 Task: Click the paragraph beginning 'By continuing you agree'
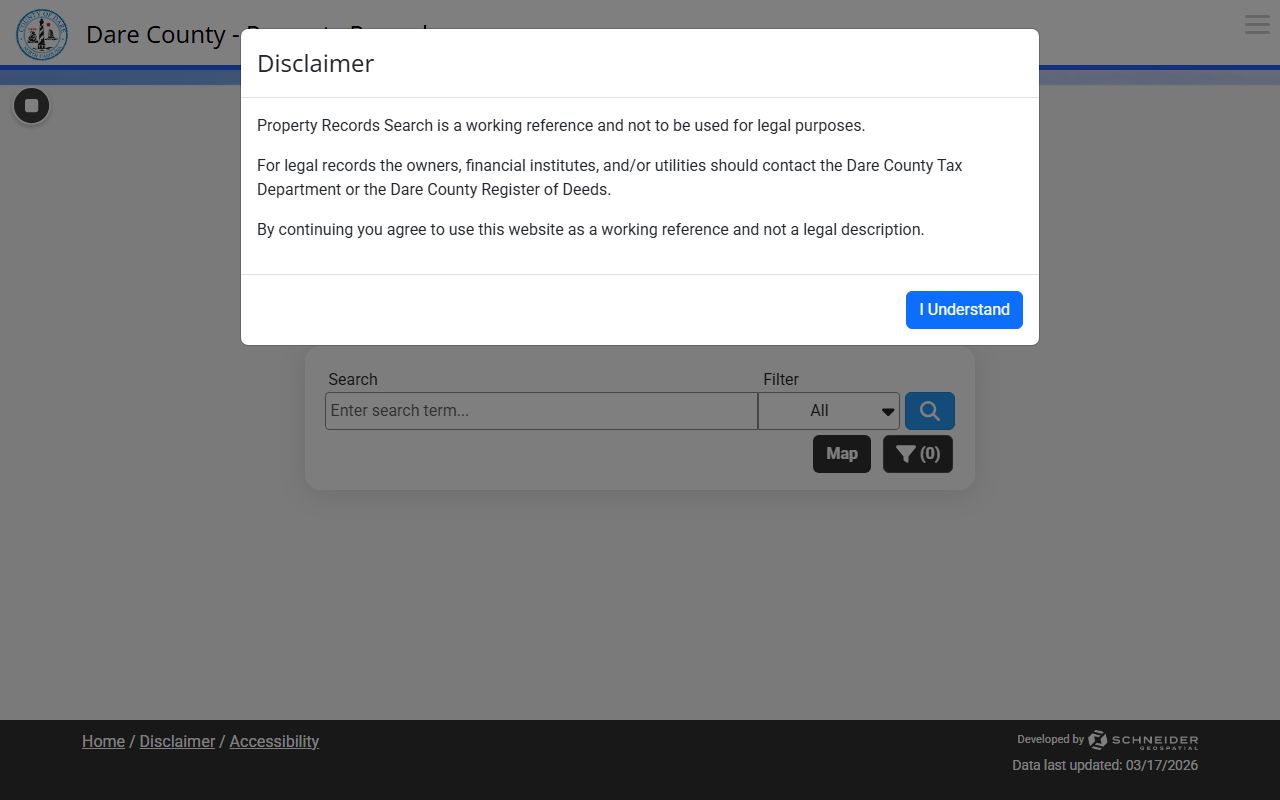point(590,229)
